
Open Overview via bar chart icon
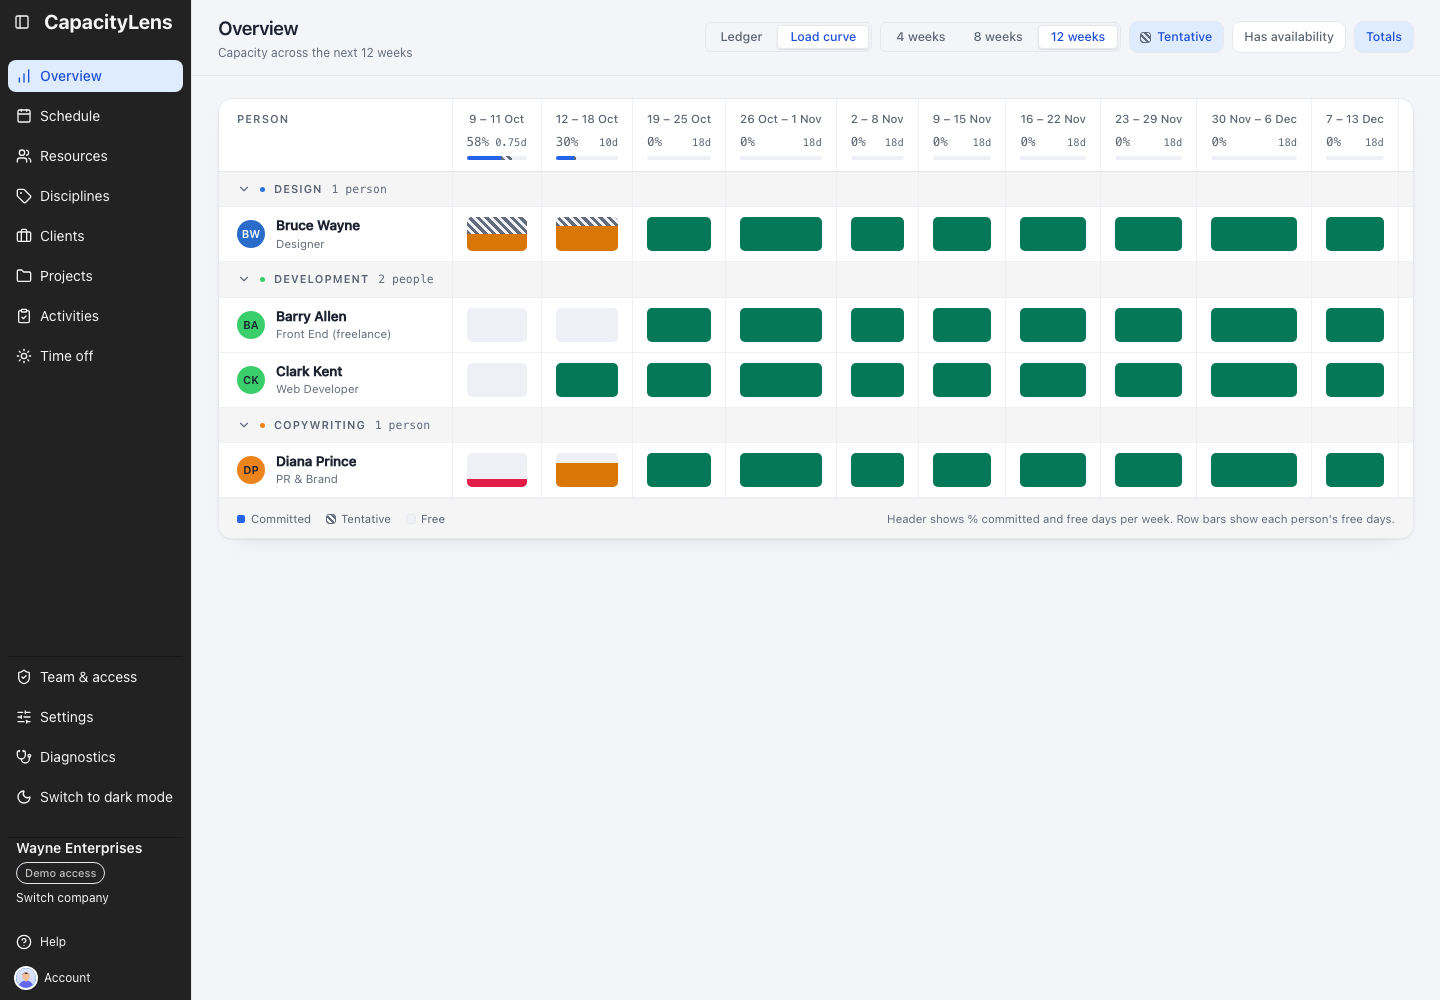click(x=24, y=76)
